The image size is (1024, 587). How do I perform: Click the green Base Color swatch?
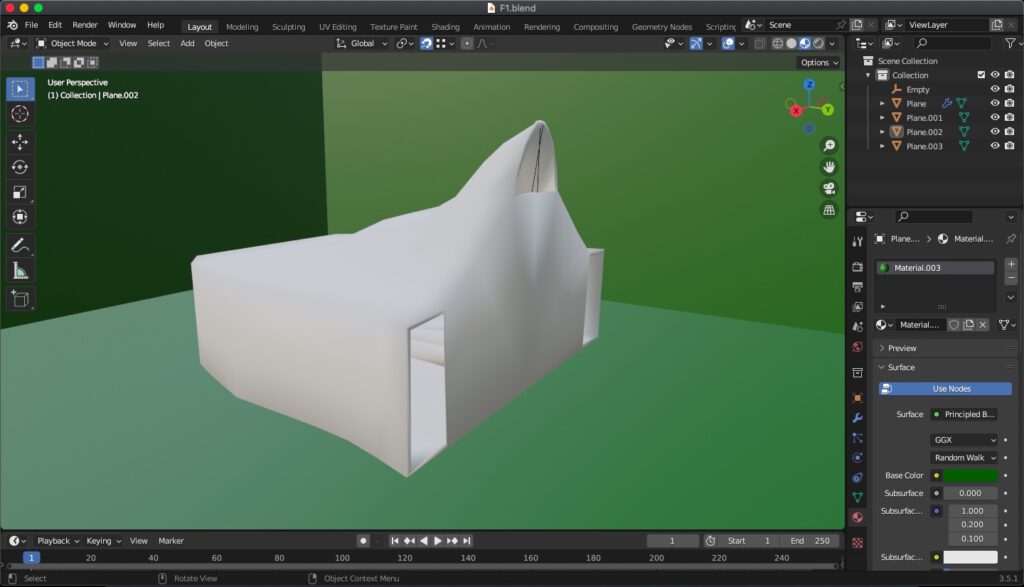coord(970,475)
